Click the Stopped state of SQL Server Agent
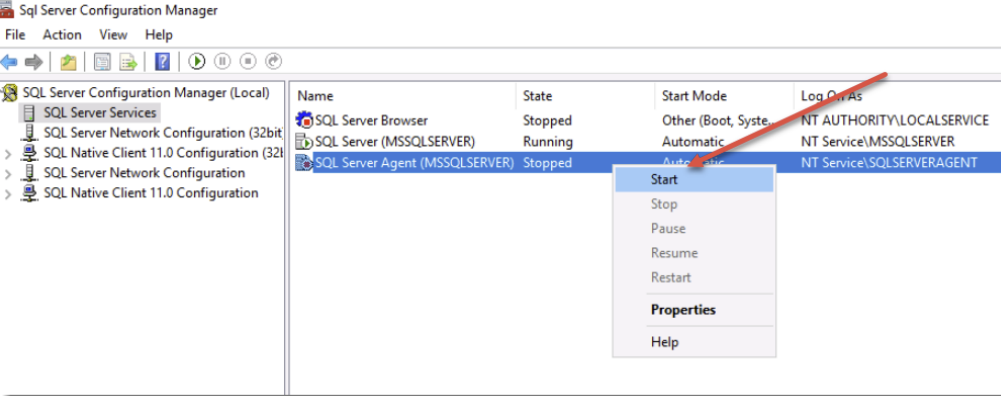Screen dimensions: 1001x396 548,163
